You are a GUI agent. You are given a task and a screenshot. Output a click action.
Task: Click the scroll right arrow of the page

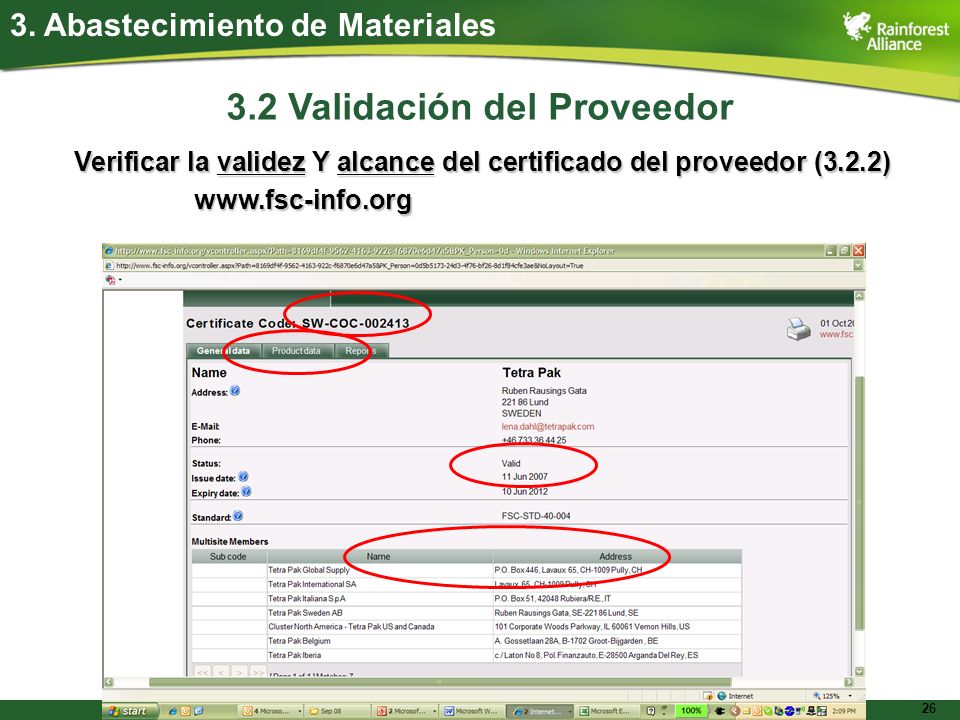point(849,681)
